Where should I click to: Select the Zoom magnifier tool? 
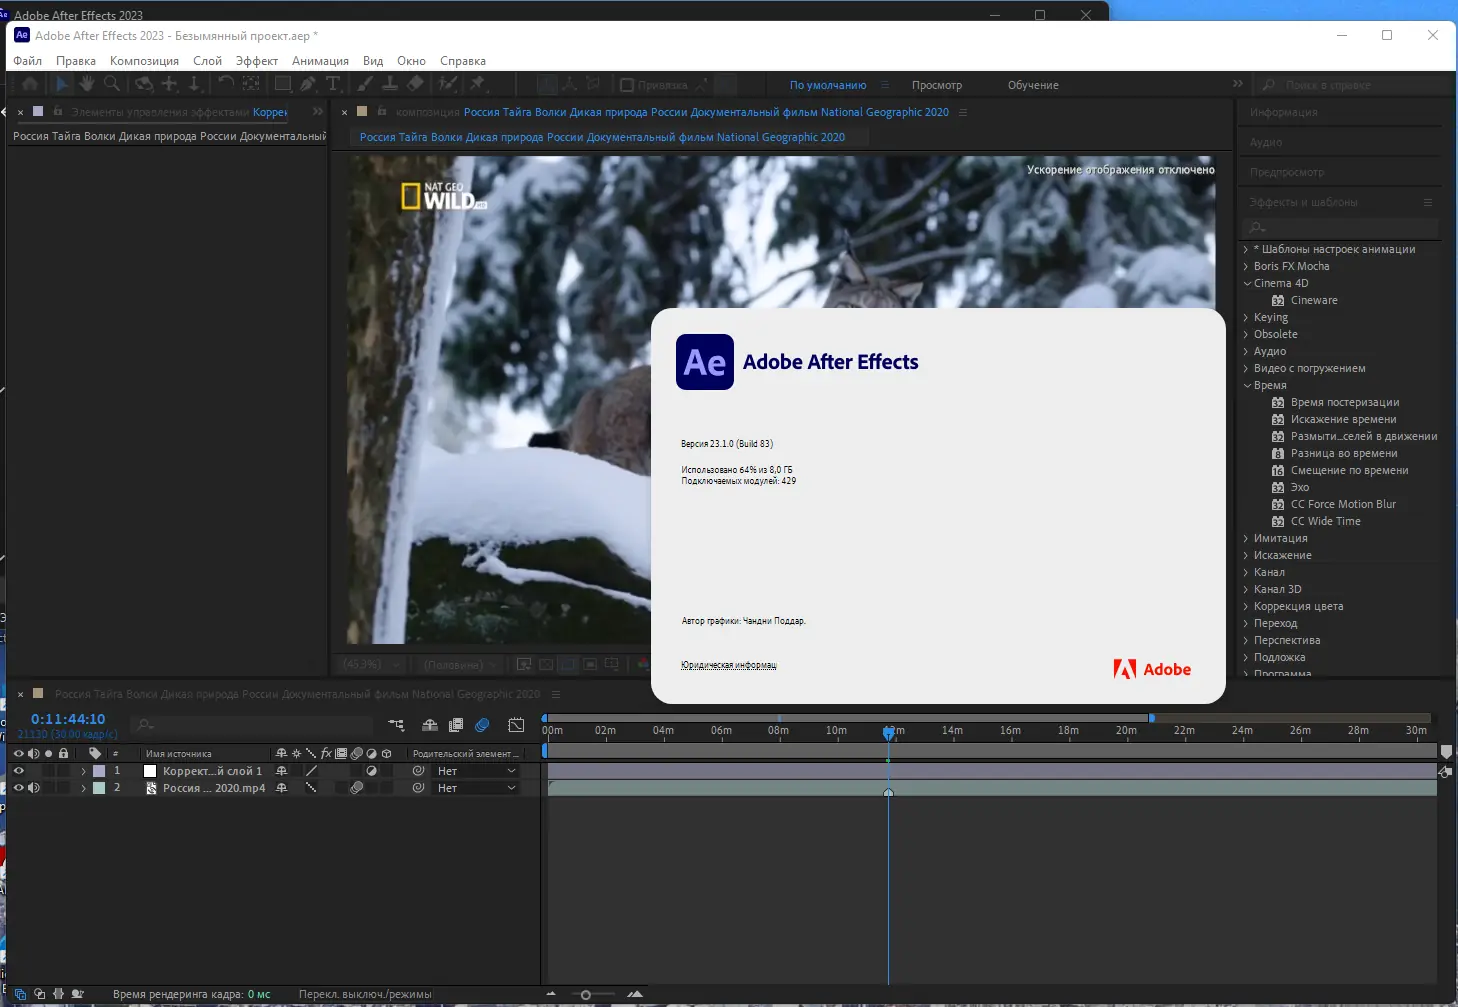point(112,84)
